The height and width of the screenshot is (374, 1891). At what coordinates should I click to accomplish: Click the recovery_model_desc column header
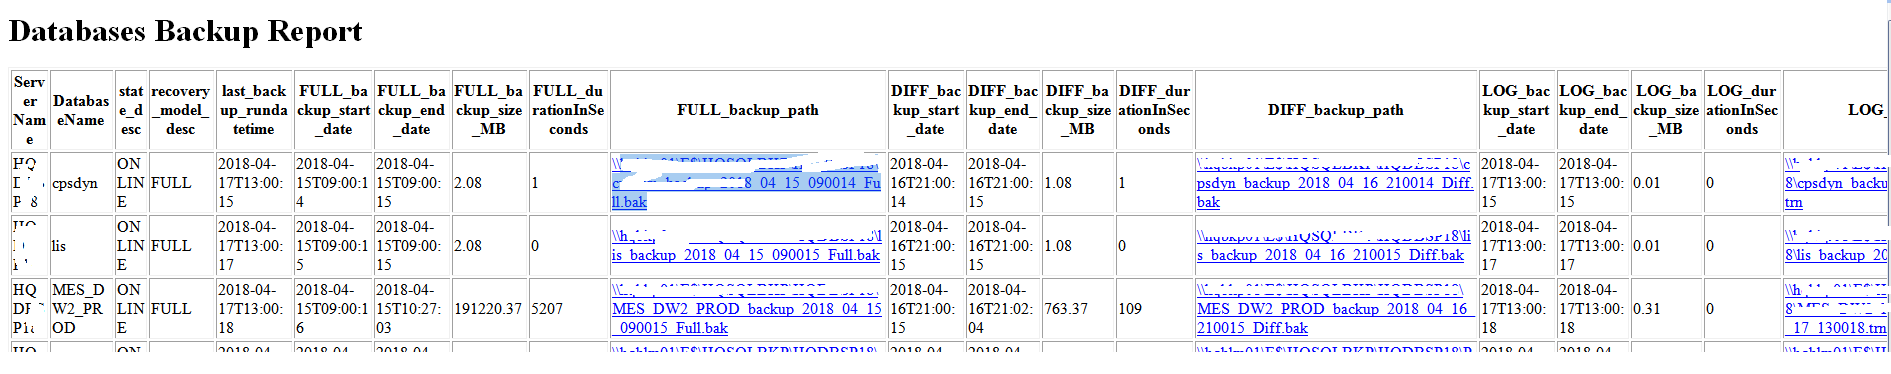click(180, 110)
